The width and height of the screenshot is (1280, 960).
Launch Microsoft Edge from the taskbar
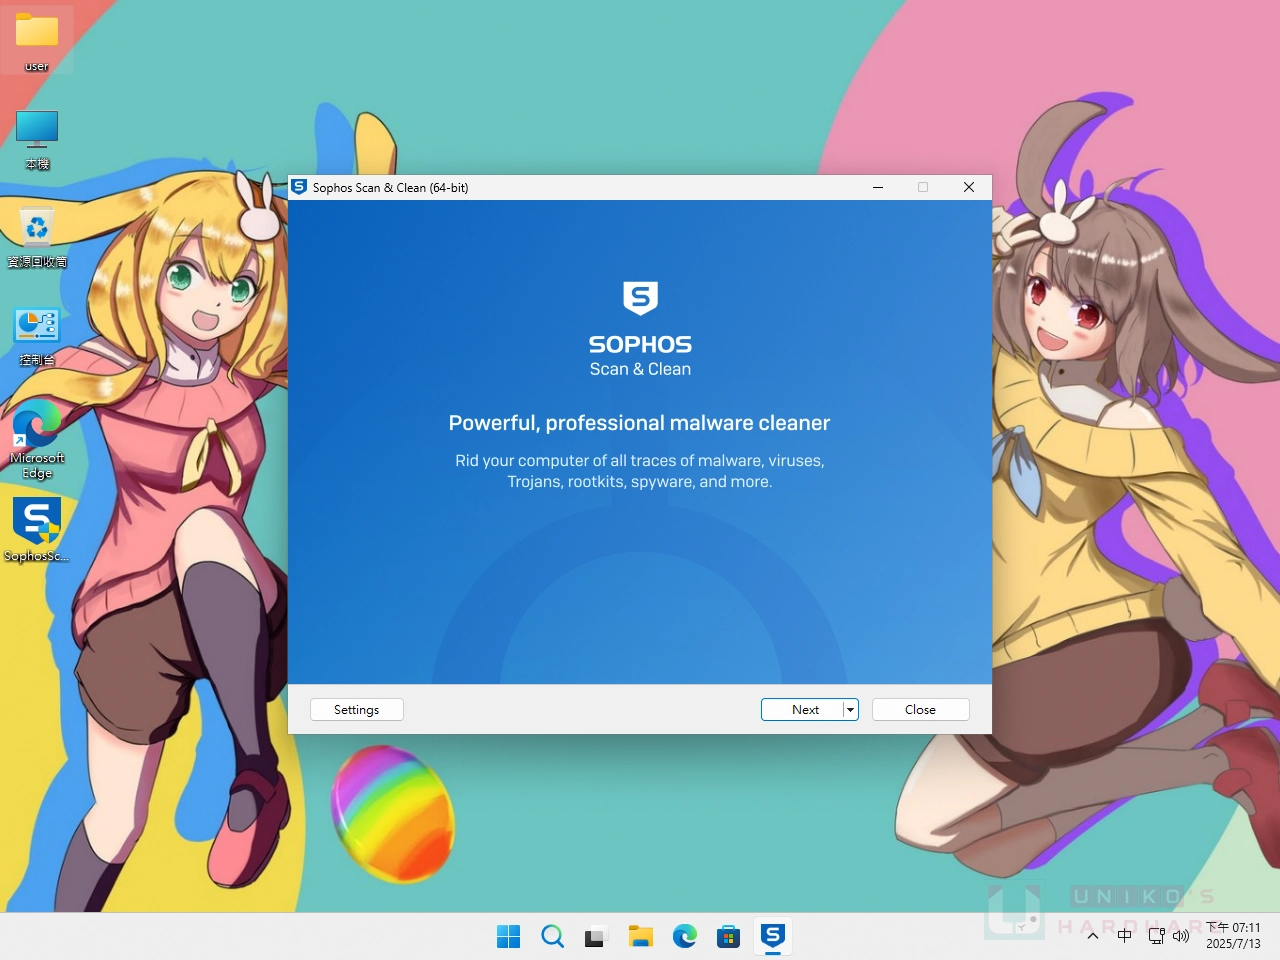[684, 936]
